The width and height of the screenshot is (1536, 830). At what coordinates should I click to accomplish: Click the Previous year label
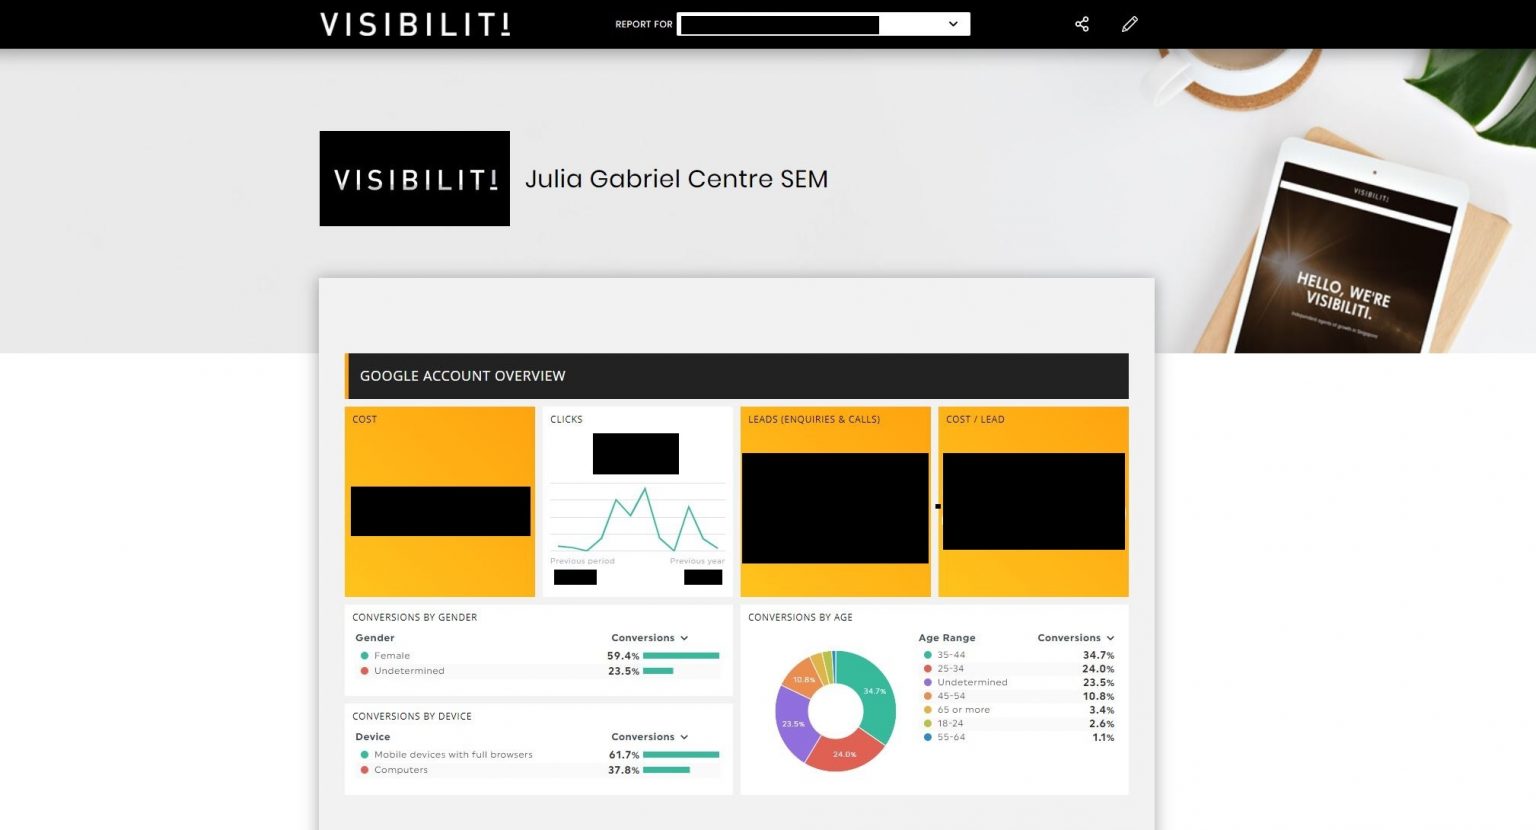tap(697, 561)
